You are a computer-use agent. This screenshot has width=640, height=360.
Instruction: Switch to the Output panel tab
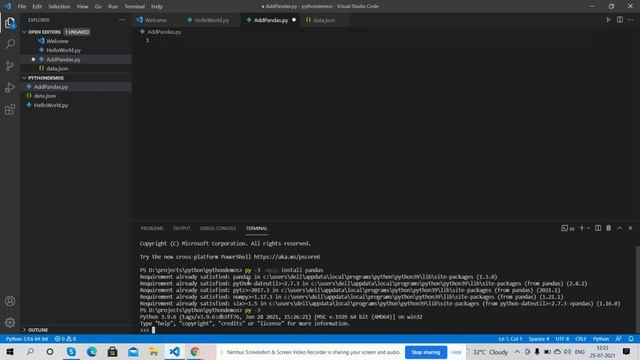[x=182, y=228]
